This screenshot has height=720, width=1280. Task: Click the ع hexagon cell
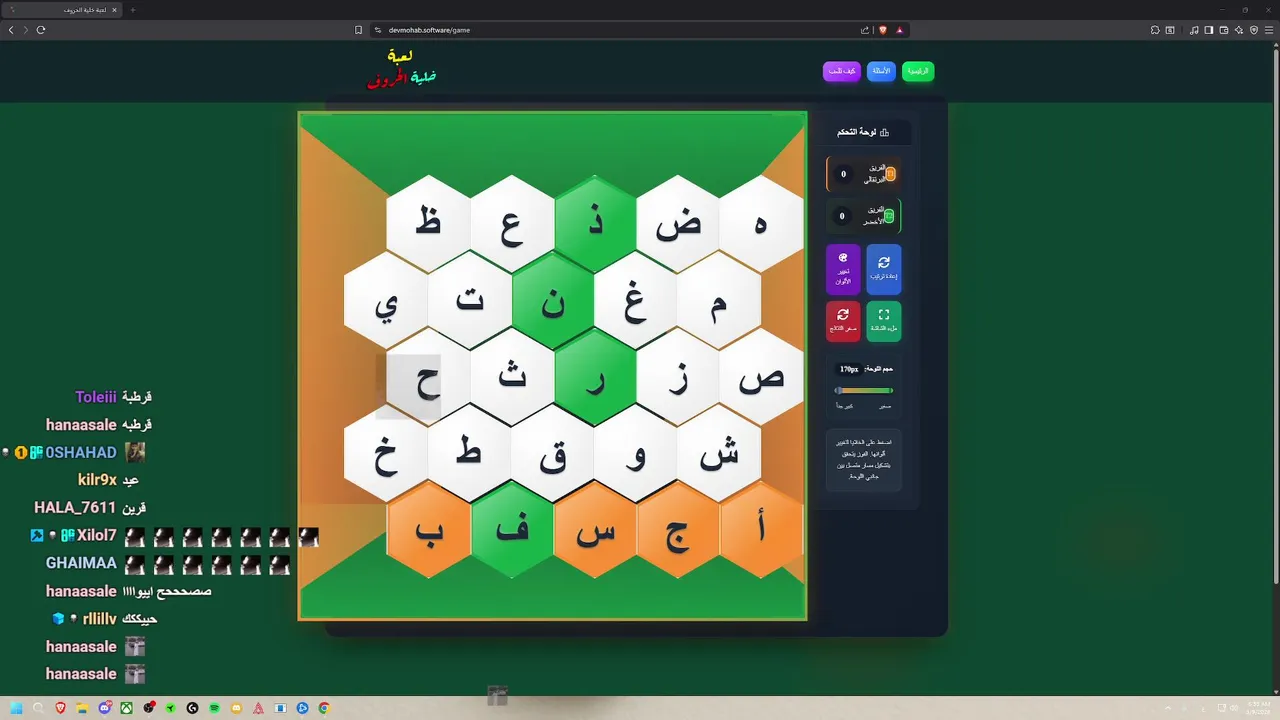click(x=512, y=223)
